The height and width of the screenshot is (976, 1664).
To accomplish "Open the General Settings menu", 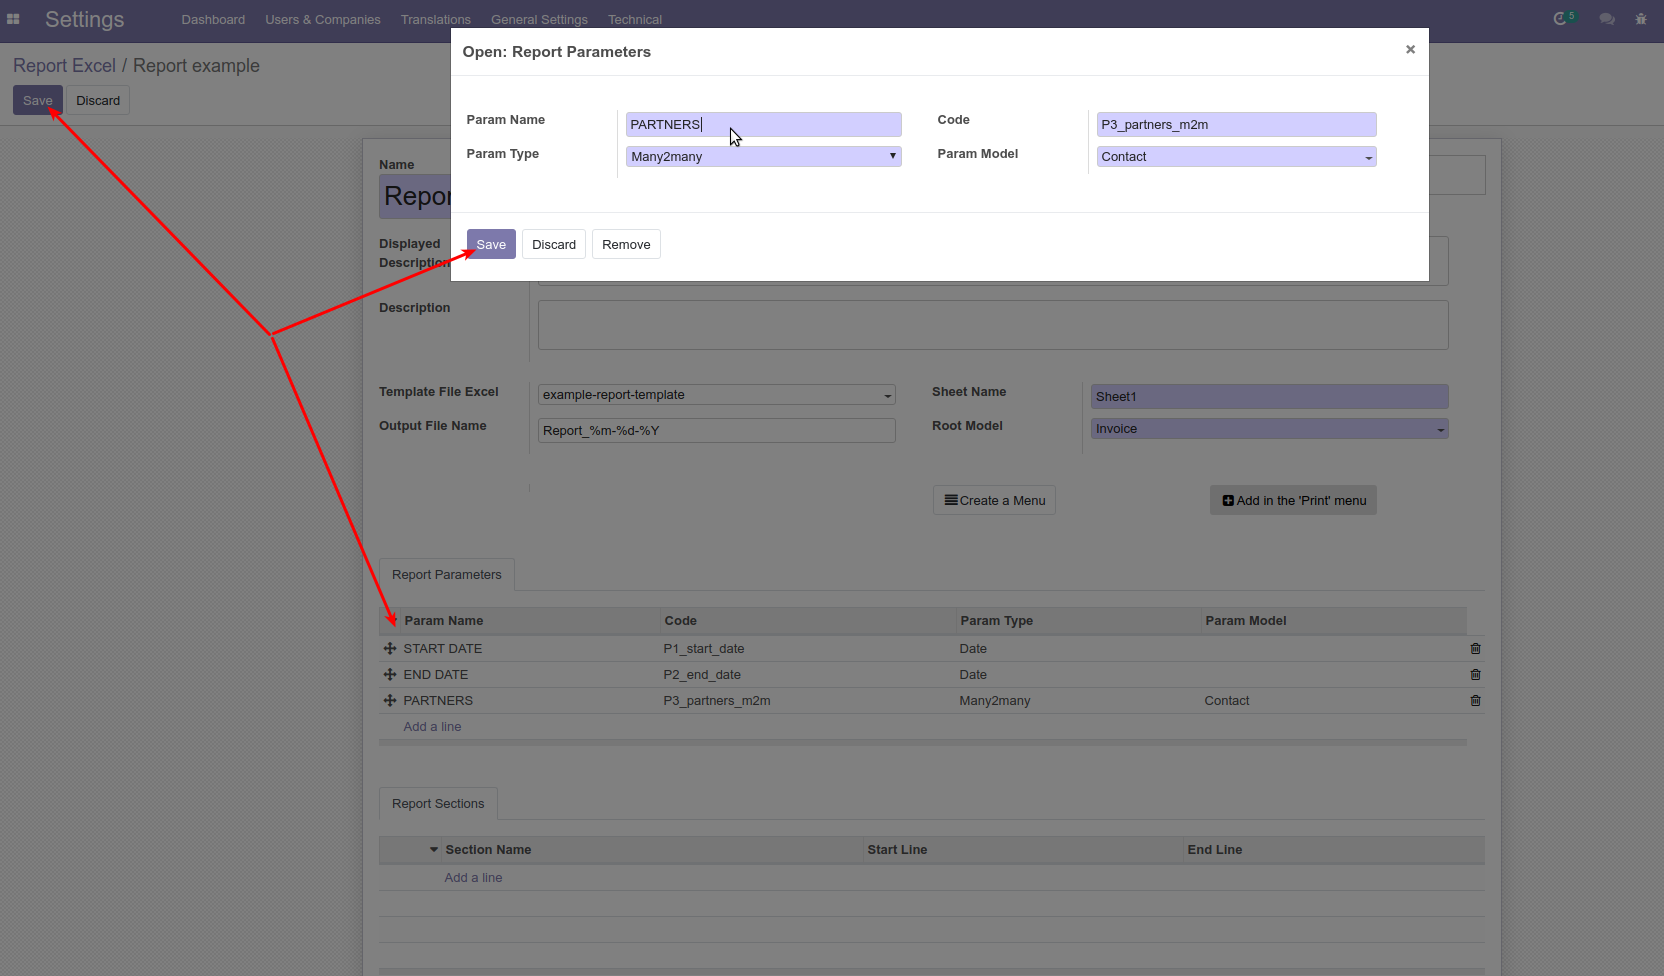I will coord(539,20).
